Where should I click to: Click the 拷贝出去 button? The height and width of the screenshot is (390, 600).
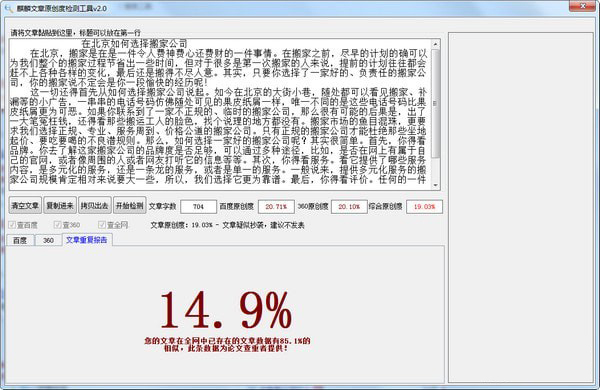(x=95, y=206)
